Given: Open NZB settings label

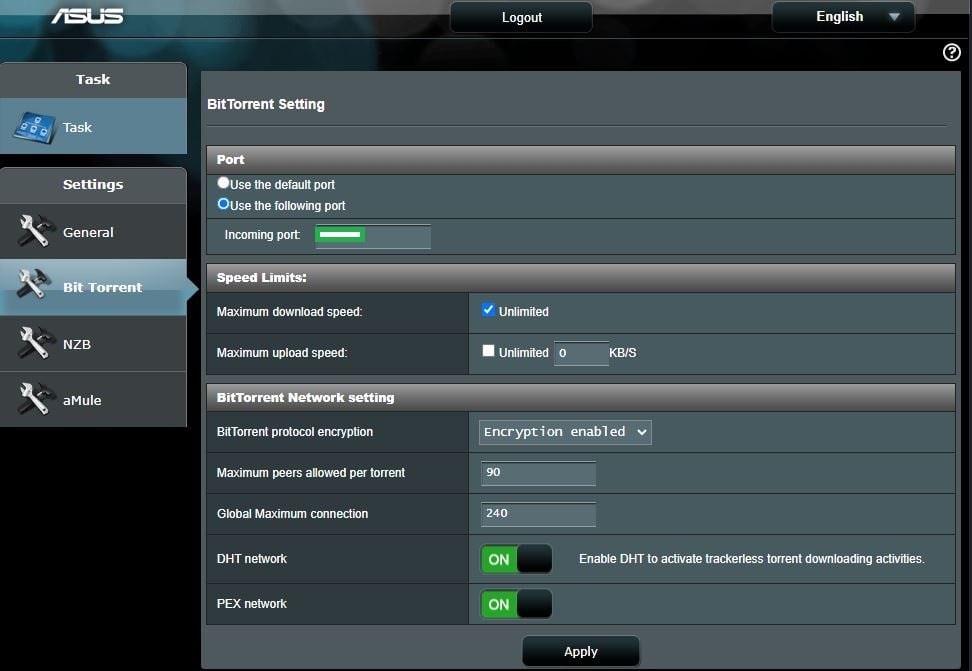Looking at the screenshot, I should 77,344.
